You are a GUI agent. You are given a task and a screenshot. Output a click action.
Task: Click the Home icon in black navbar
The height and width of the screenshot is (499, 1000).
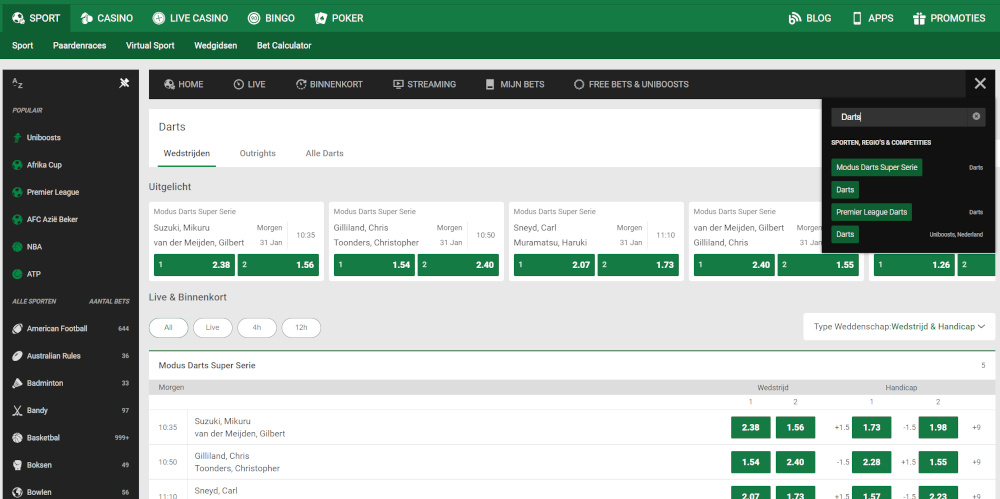click(169, 84)
